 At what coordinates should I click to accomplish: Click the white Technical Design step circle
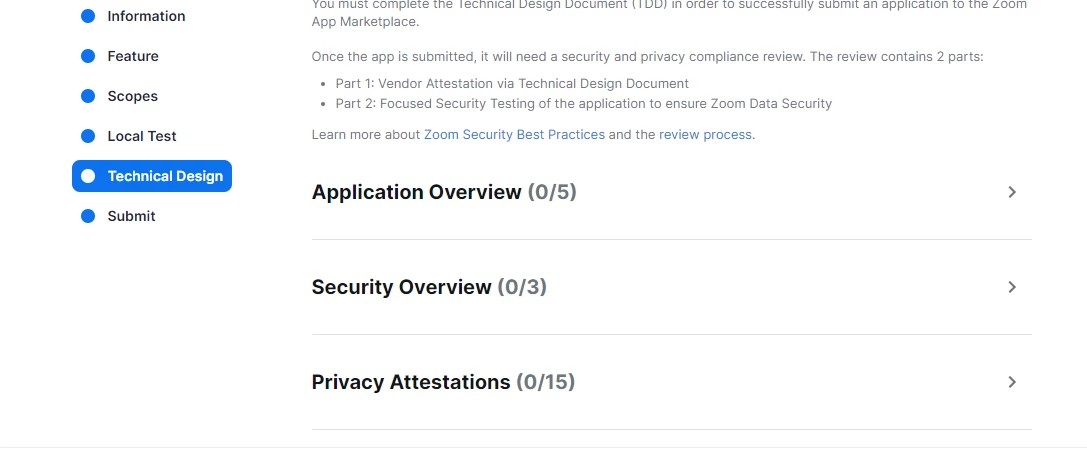88,176
